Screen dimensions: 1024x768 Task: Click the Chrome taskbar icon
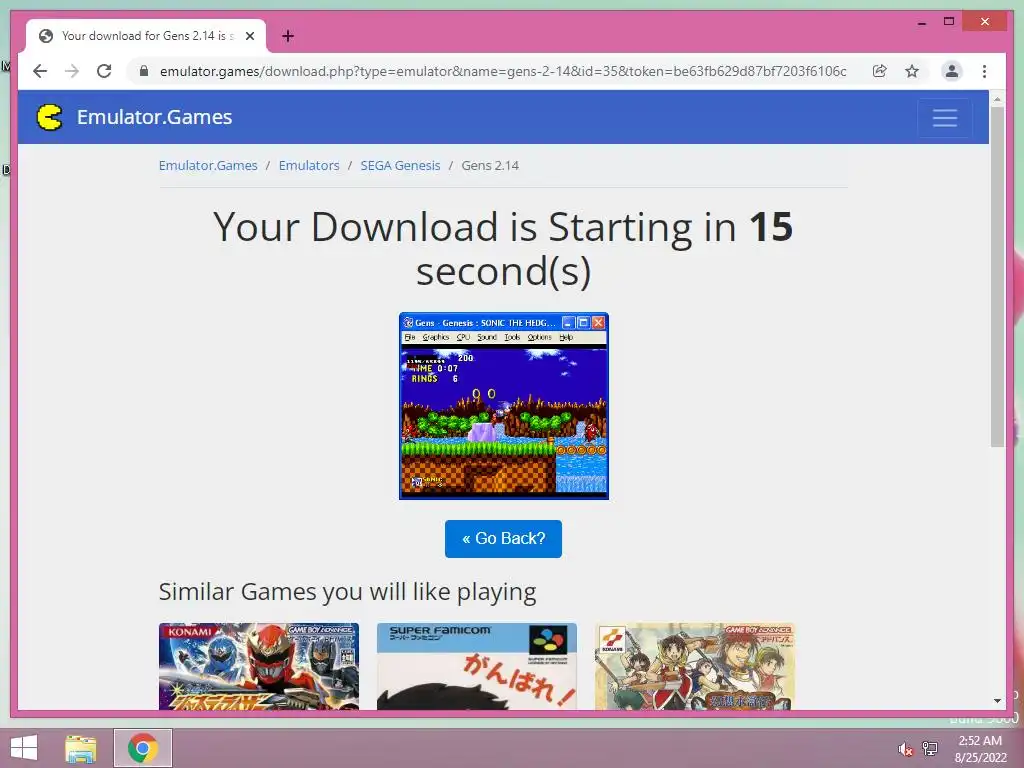143,748
